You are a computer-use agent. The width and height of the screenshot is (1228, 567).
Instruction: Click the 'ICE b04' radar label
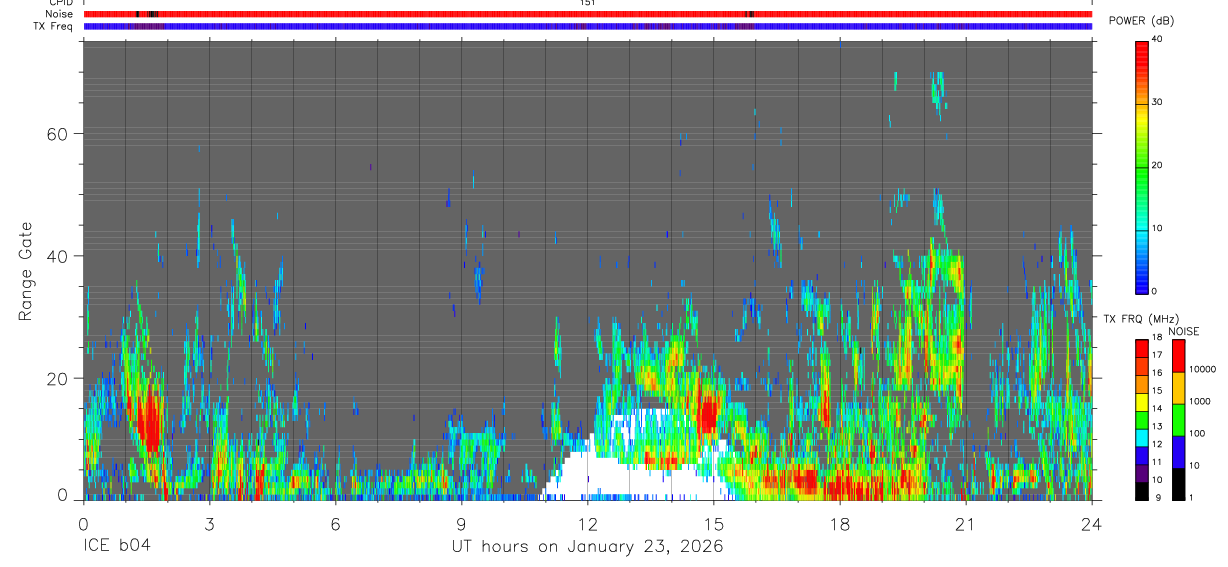point(118,547)
